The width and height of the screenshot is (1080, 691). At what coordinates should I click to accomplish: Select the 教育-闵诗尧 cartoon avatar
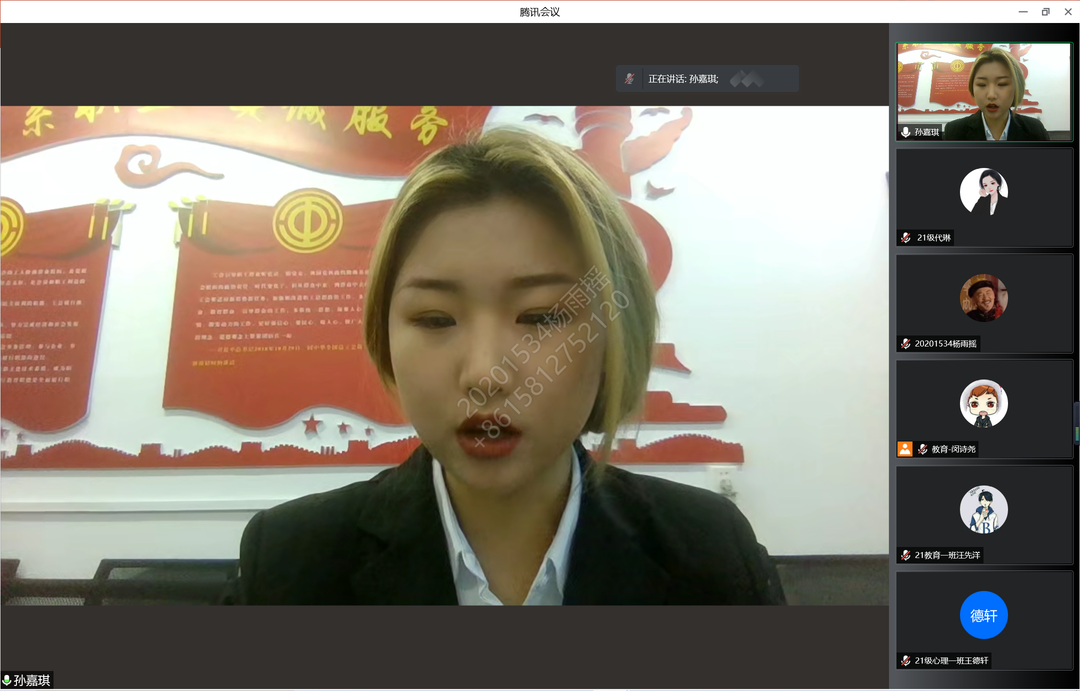[x=984, y=403]
